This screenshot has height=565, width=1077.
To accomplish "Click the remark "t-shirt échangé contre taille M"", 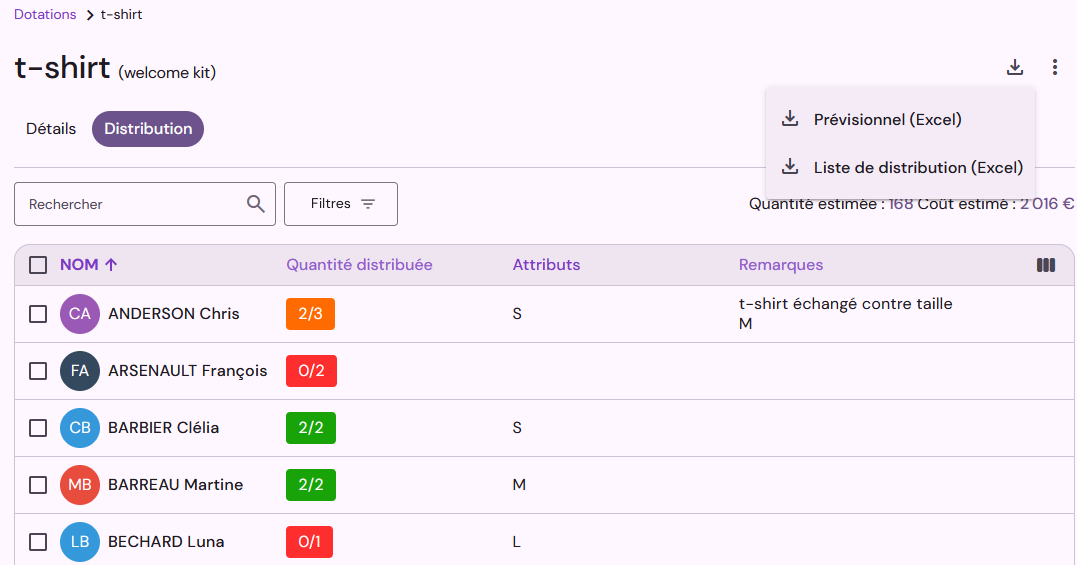I will (x=846, y=314).
